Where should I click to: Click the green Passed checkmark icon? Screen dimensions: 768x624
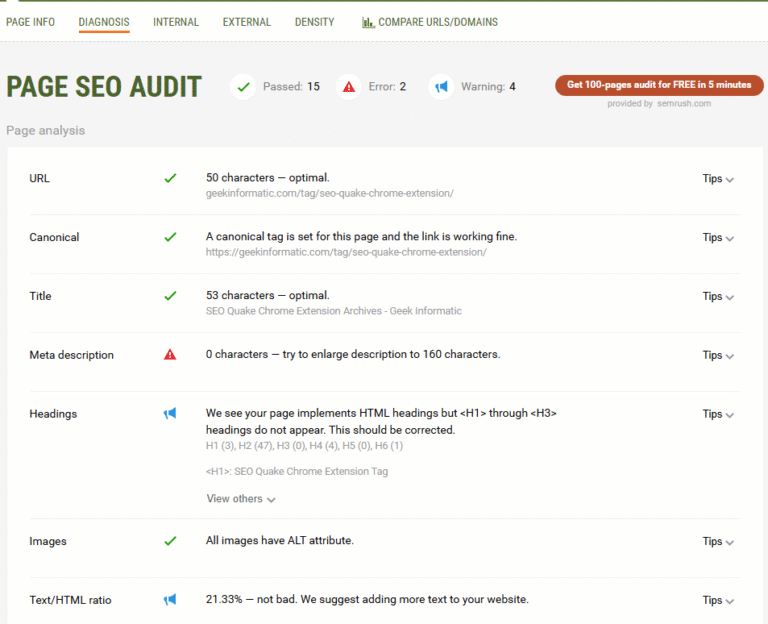242,87
